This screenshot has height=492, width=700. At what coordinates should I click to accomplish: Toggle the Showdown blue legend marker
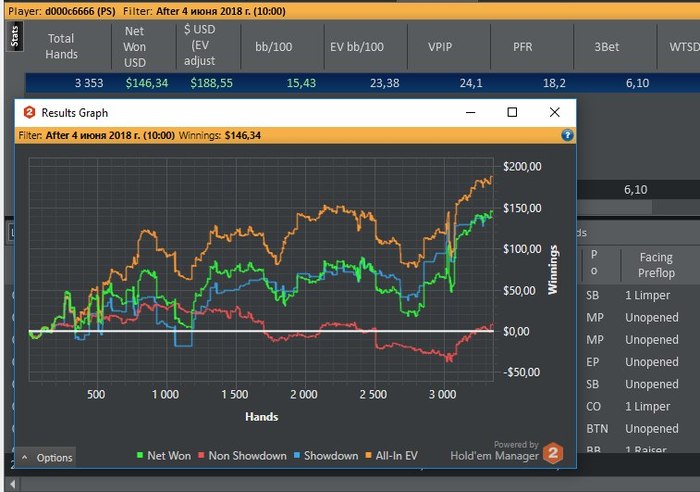click(297, 455)
